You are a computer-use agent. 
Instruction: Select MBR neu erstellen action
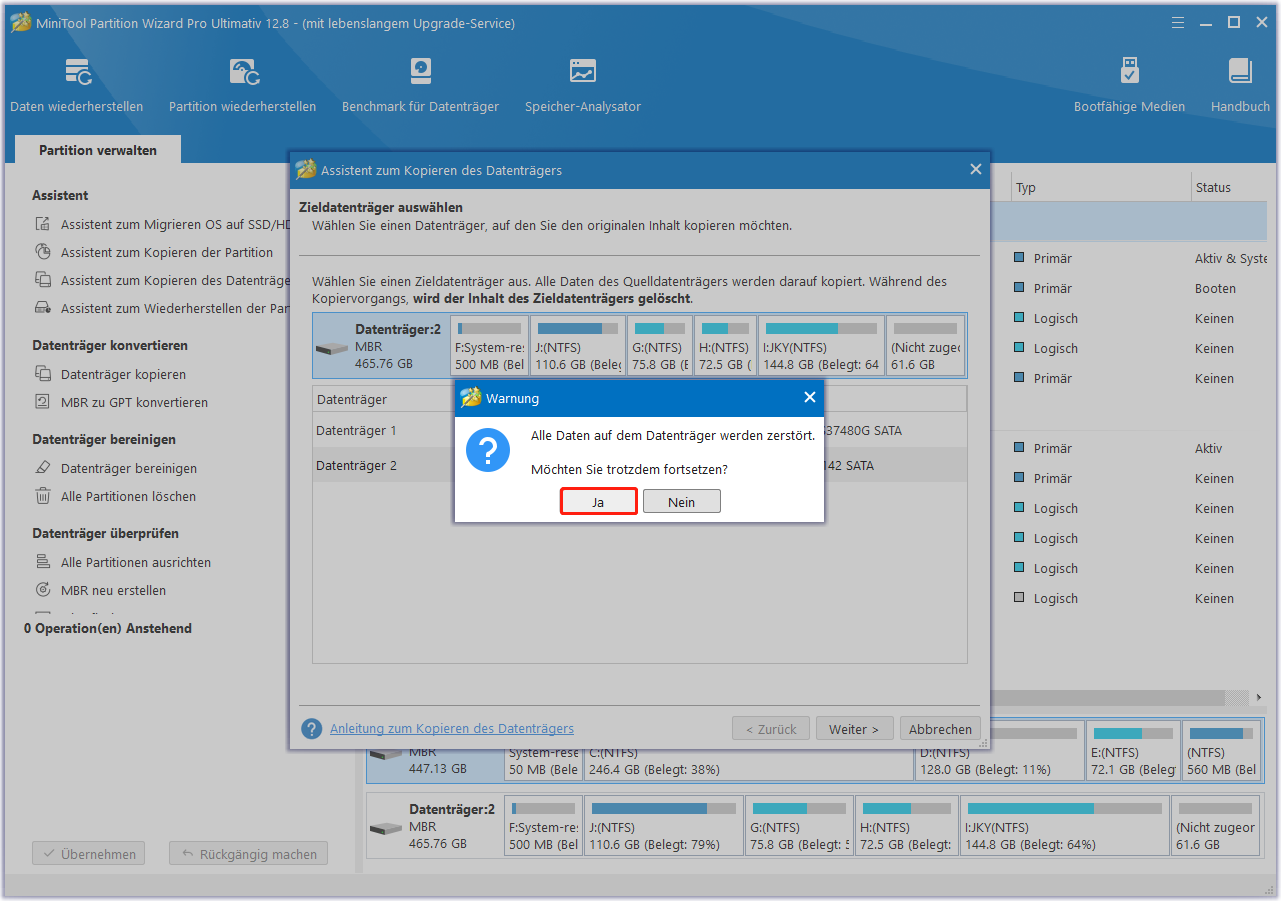(113, 591)
